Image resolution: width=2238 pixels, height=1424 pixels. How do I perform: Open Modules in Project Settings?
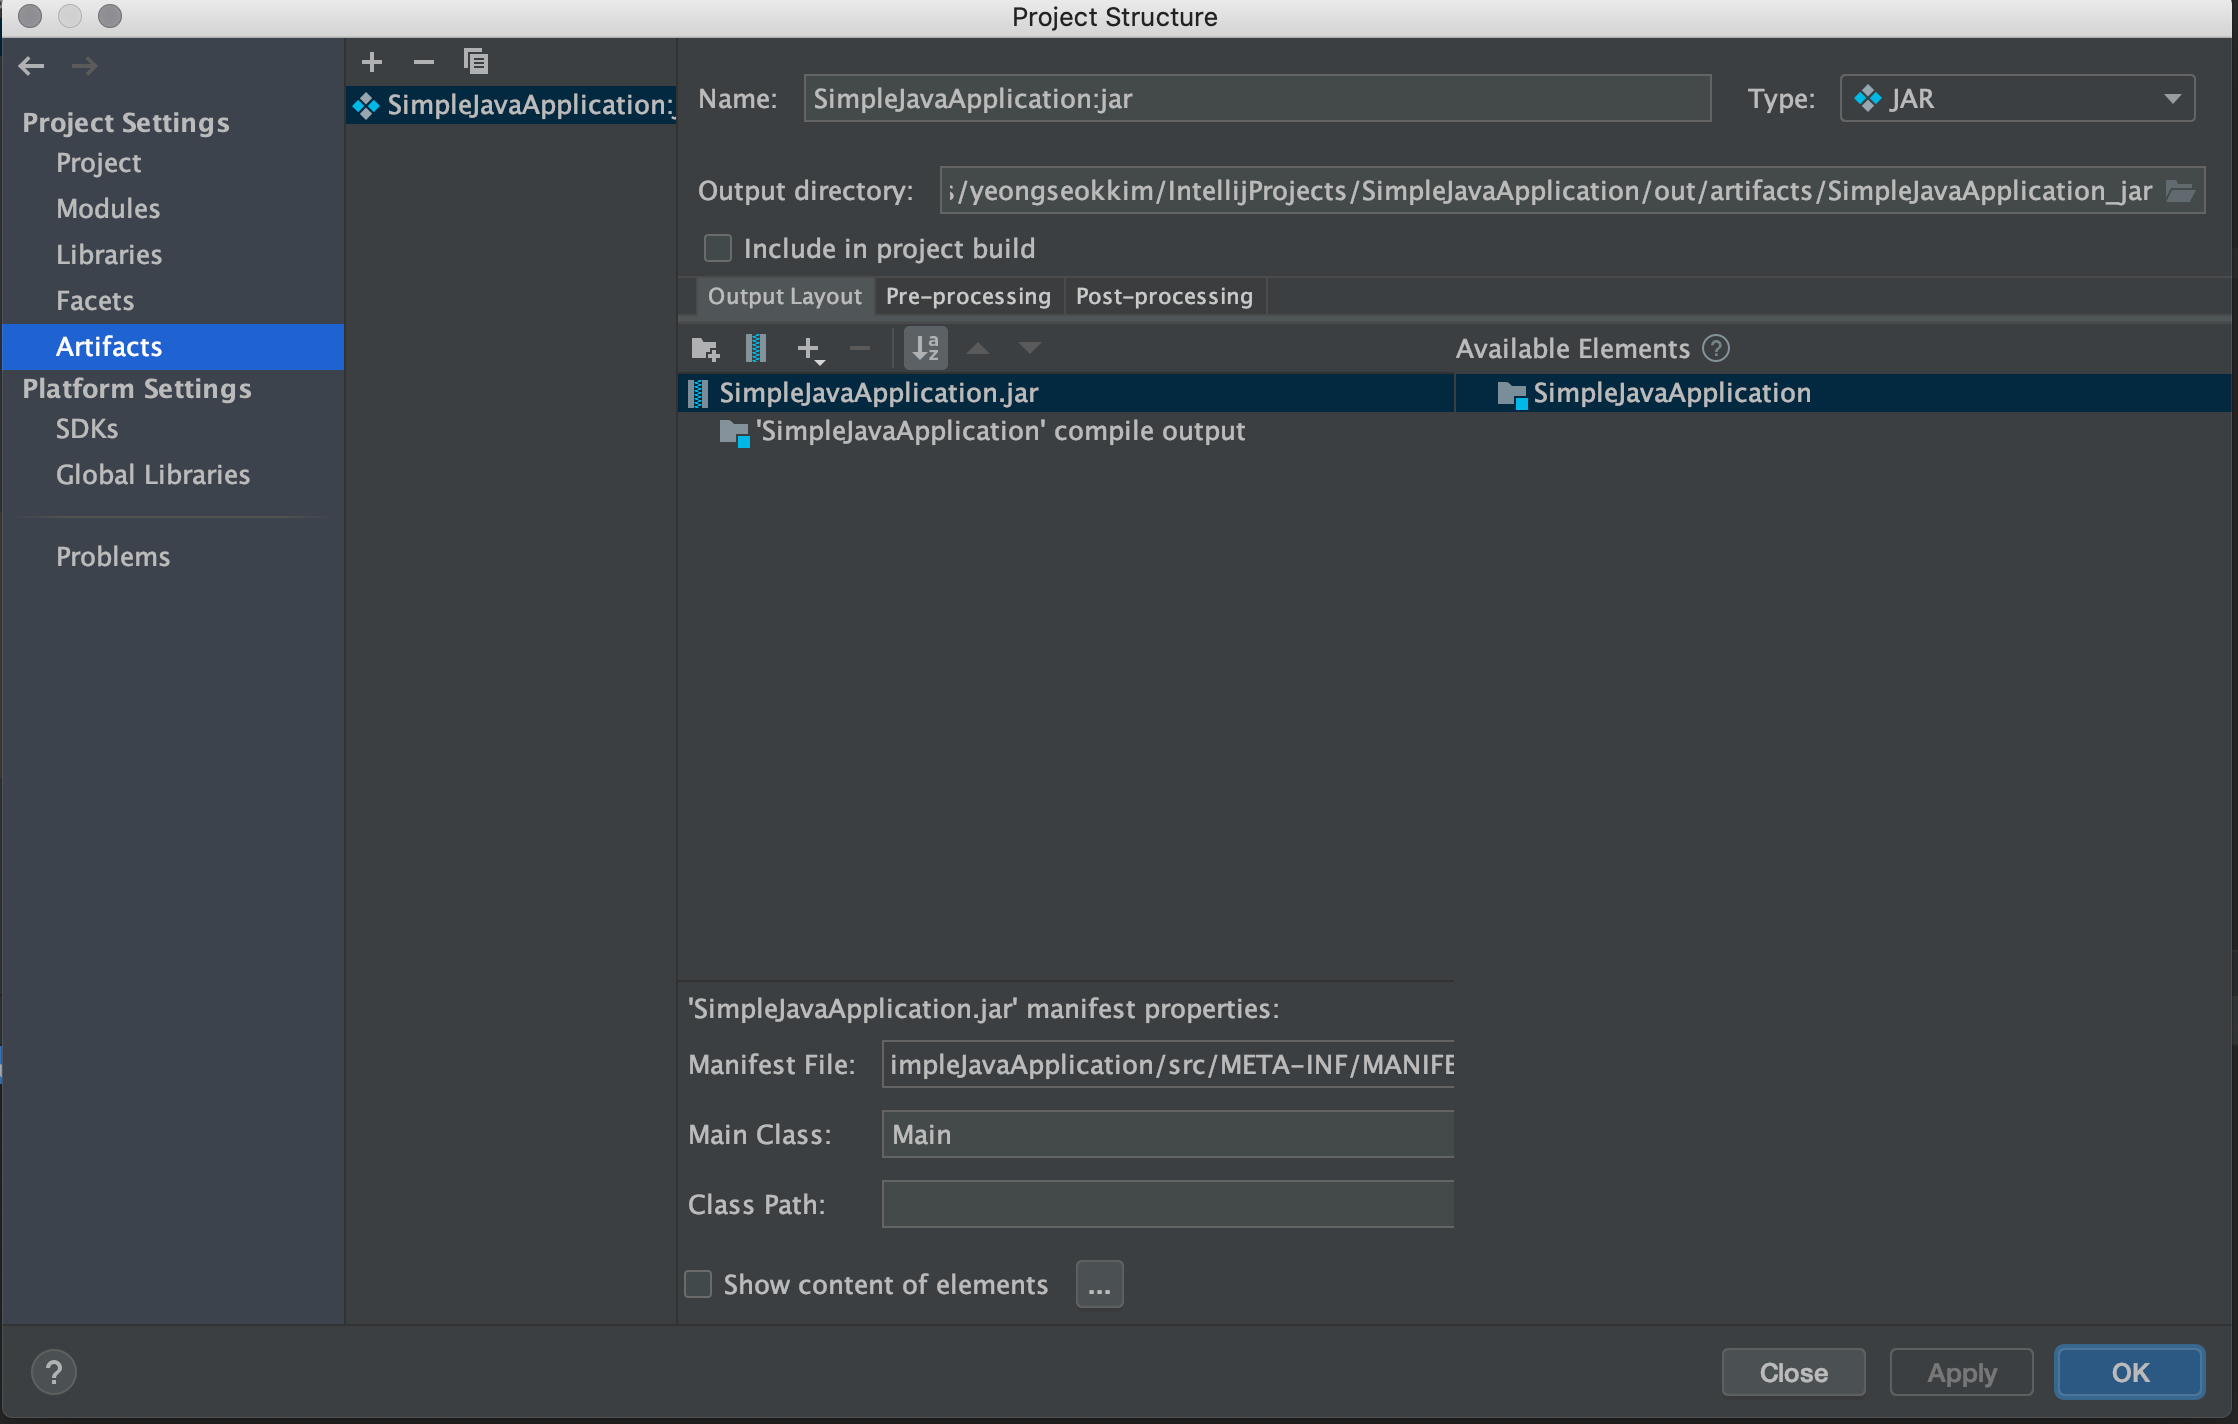tap(108, 209)
